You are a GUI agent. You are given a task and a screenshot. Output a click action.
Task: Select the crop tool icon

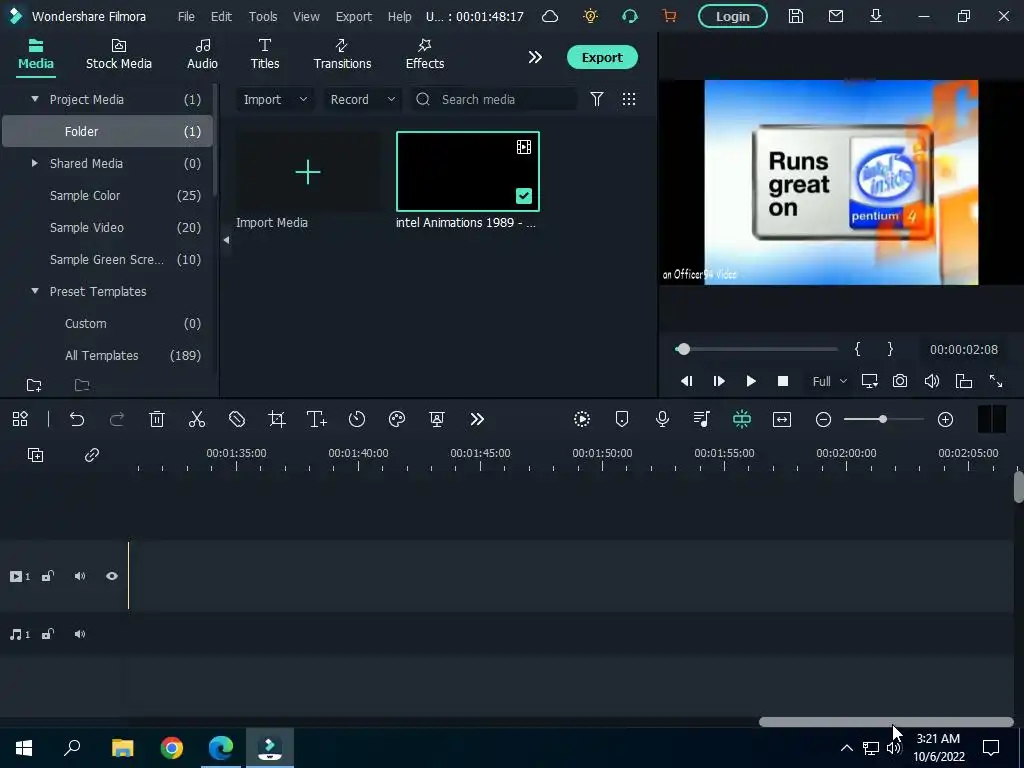(x=277, y=419)
